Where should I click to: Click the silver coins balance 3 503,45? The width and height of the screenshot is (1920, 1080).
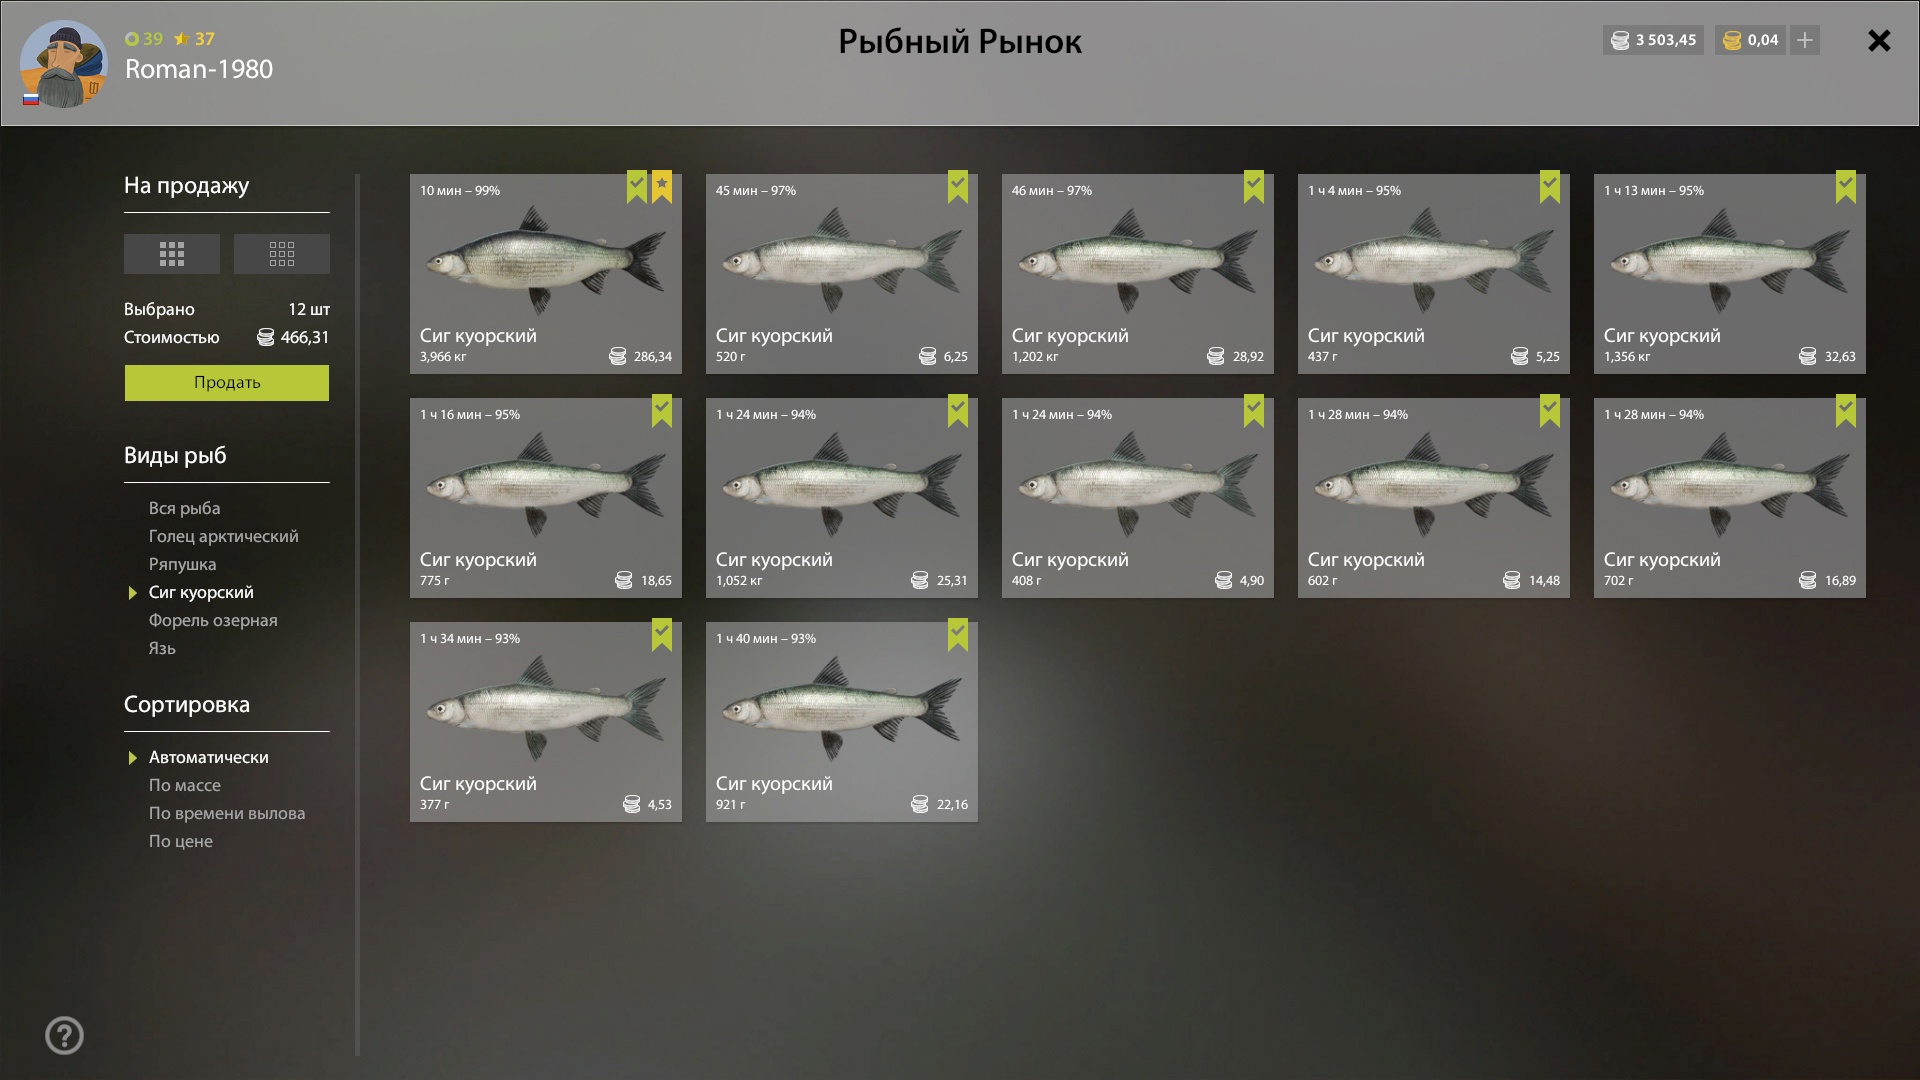coord(1653,40)
